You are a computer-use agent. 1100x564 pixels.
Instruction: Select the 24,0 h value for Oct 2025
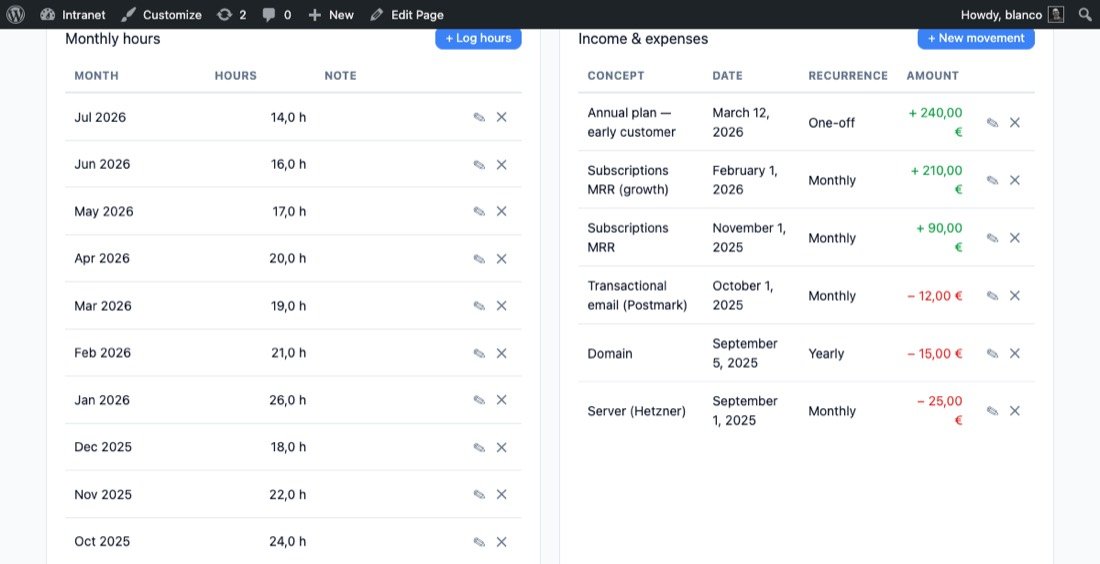tap(288, 542)
